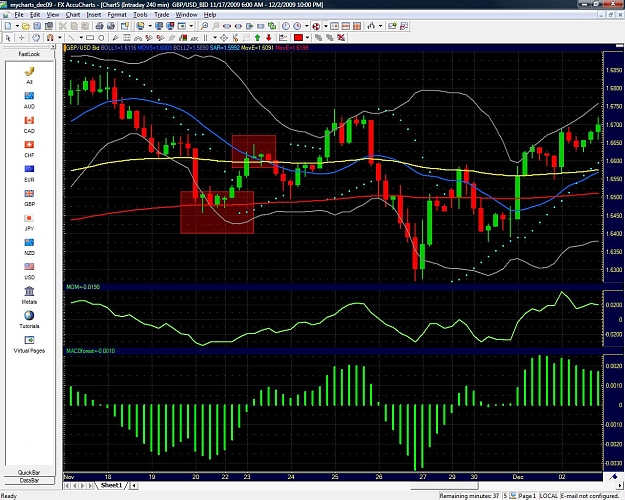Viewport: 625px width, 500px height.
Task: Expand the dropdown beside red-white circular icon
Action: (x=325, y=26)
